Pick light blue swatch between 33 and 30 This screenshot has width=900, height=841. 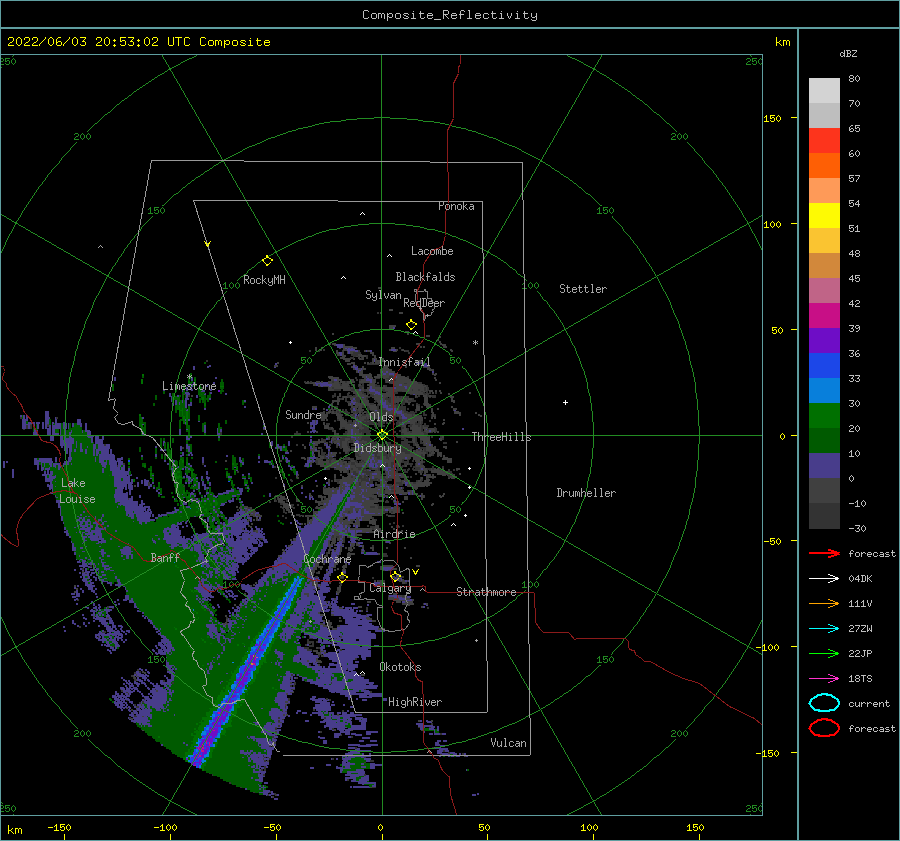(x=824, y=391)
